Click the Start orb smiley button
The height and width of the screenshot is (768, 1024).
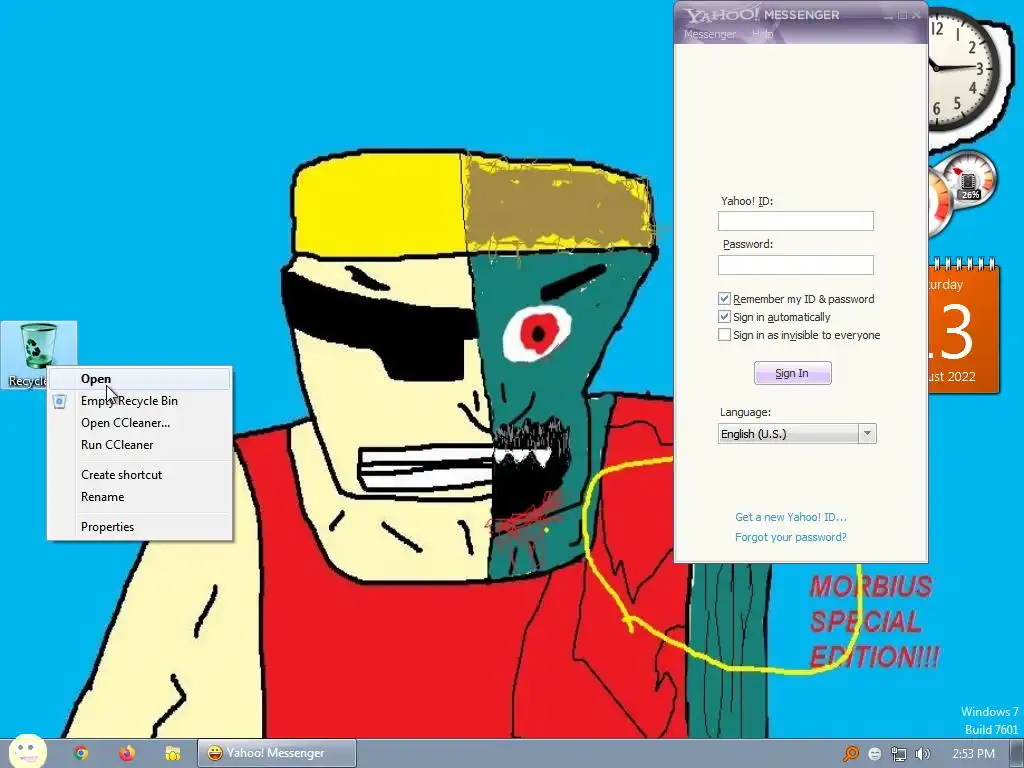(27, 751)
